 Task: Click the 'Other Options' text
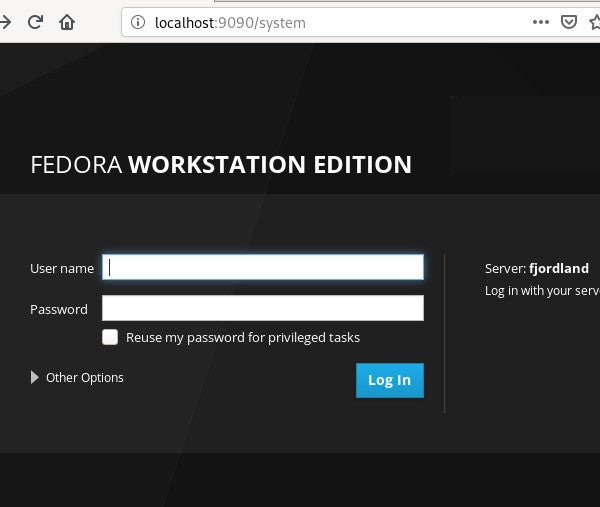pyautogui.click(x=85, y=378)
